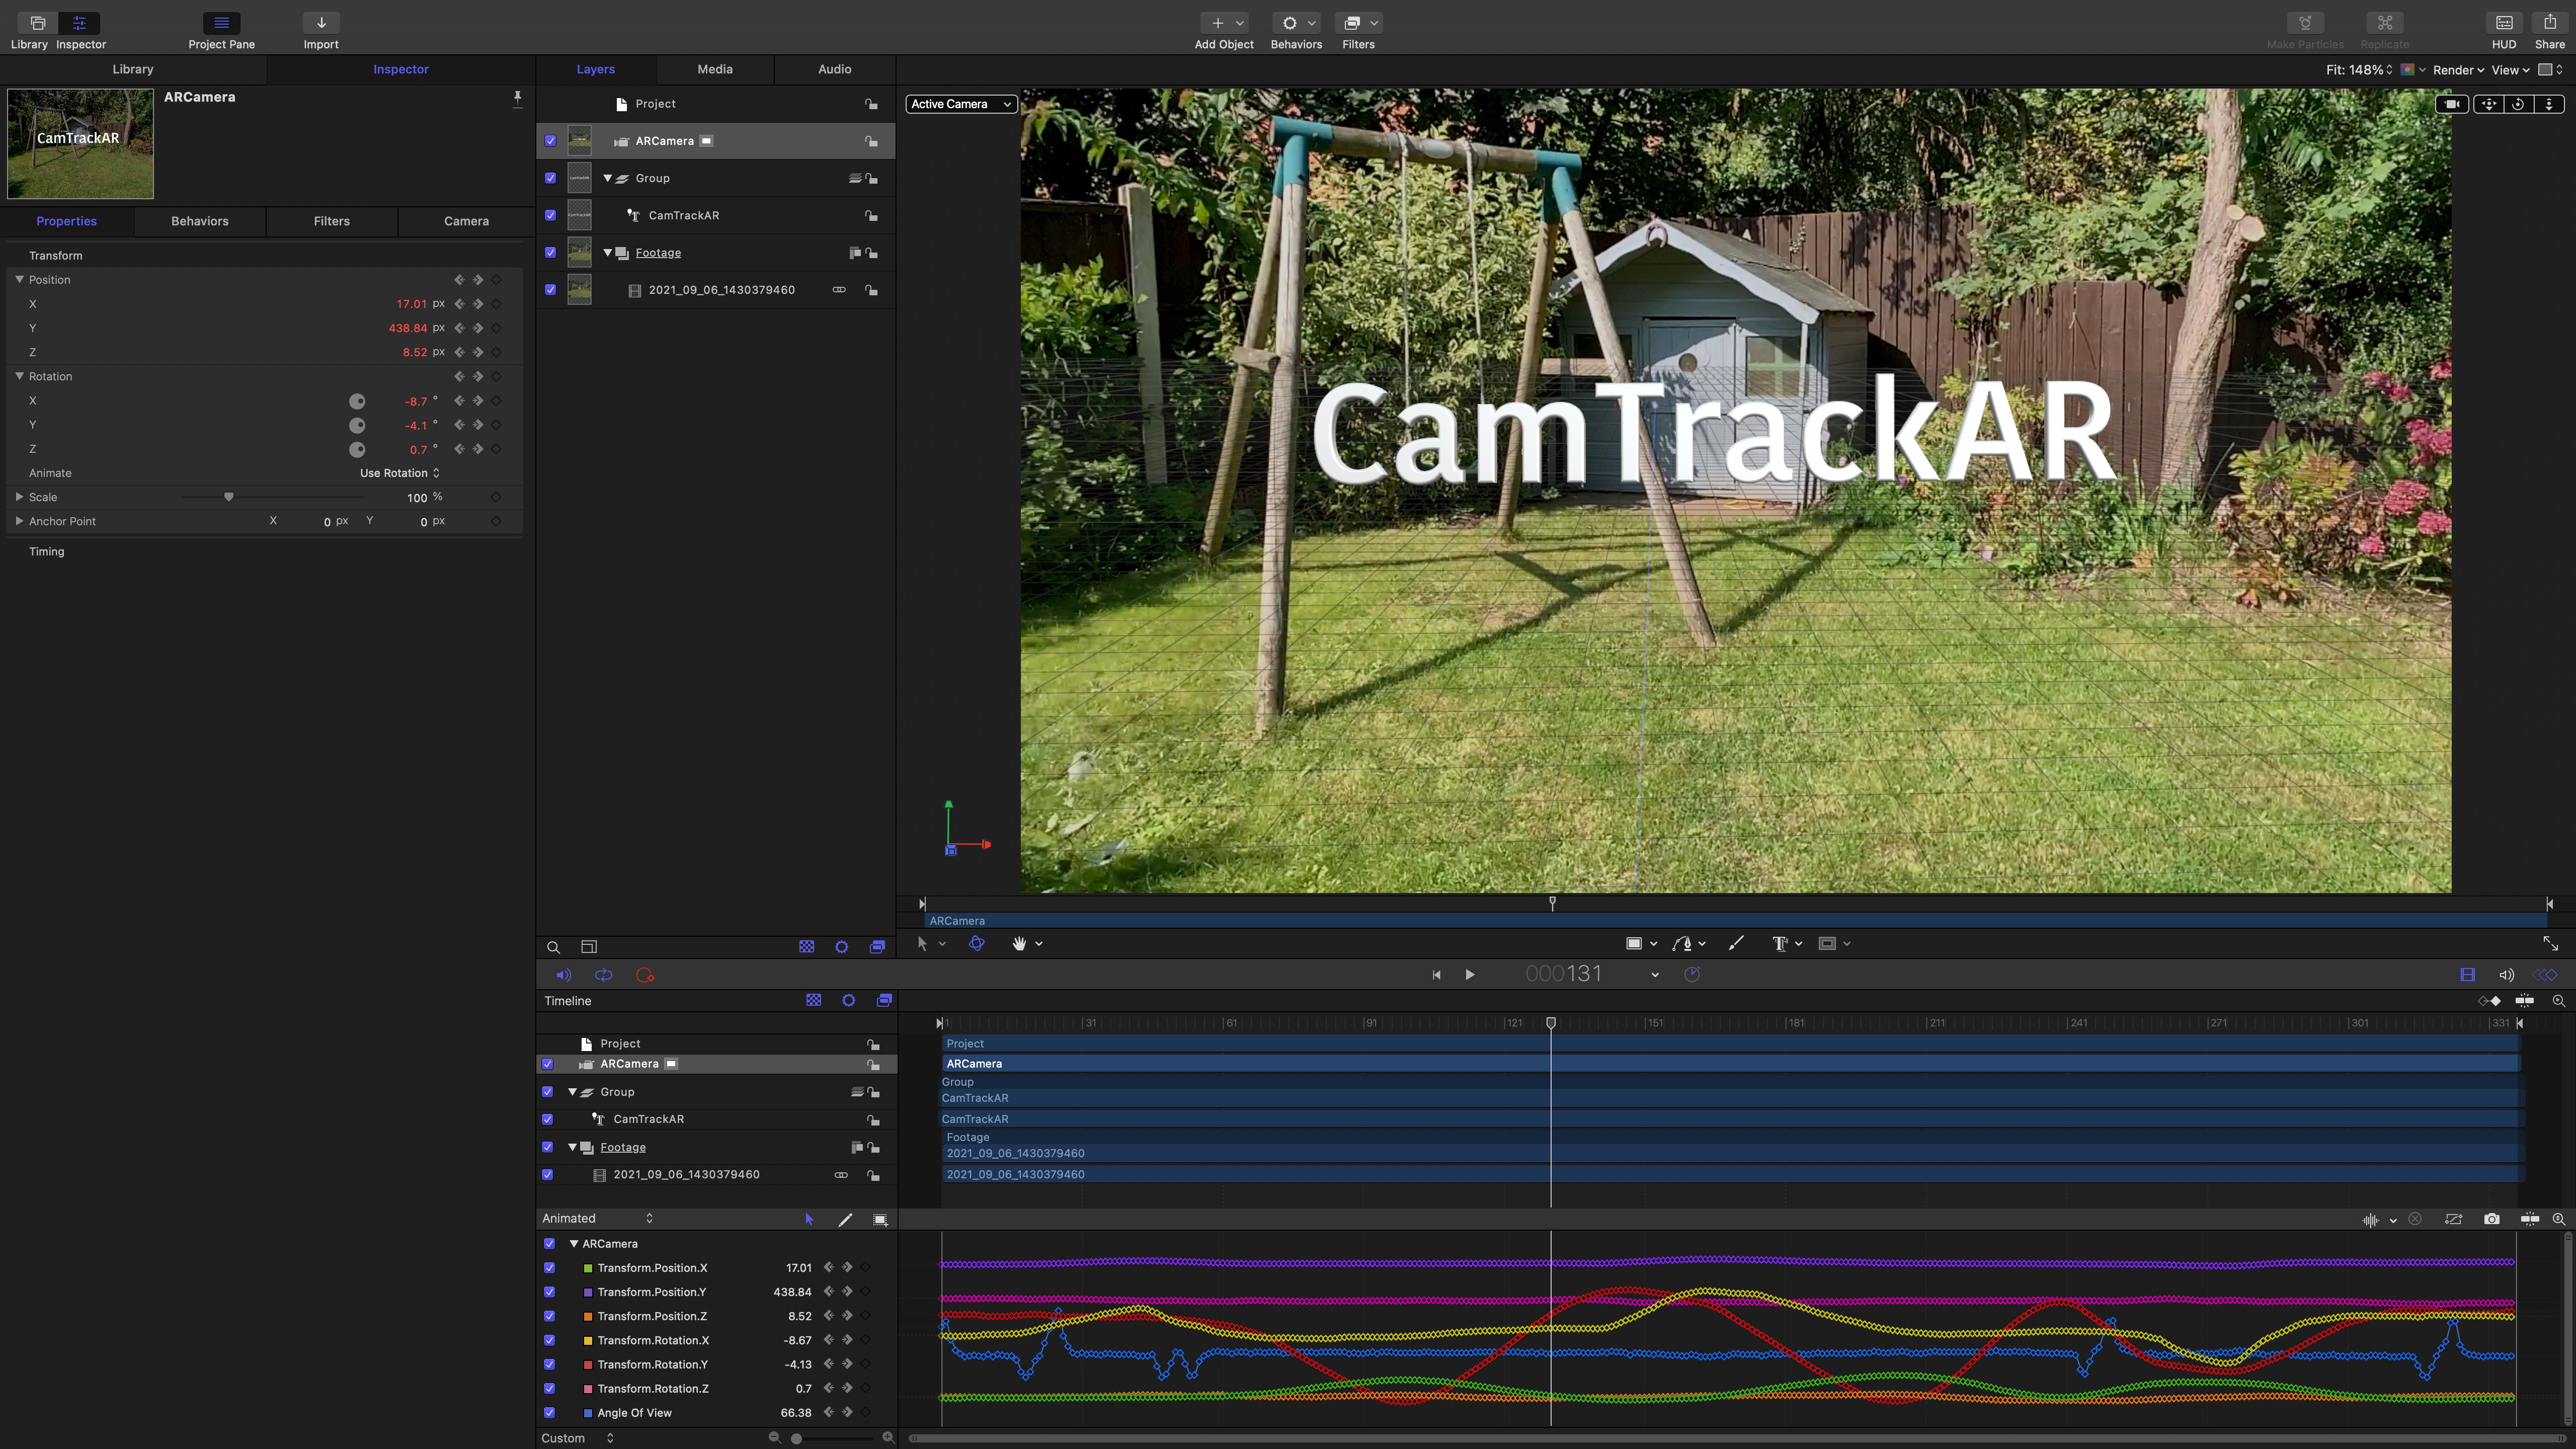The width and height of the screenshot is (2576, 1449).
Task: Collapse the Footage group in the Layers list
Action: (607, 253)
